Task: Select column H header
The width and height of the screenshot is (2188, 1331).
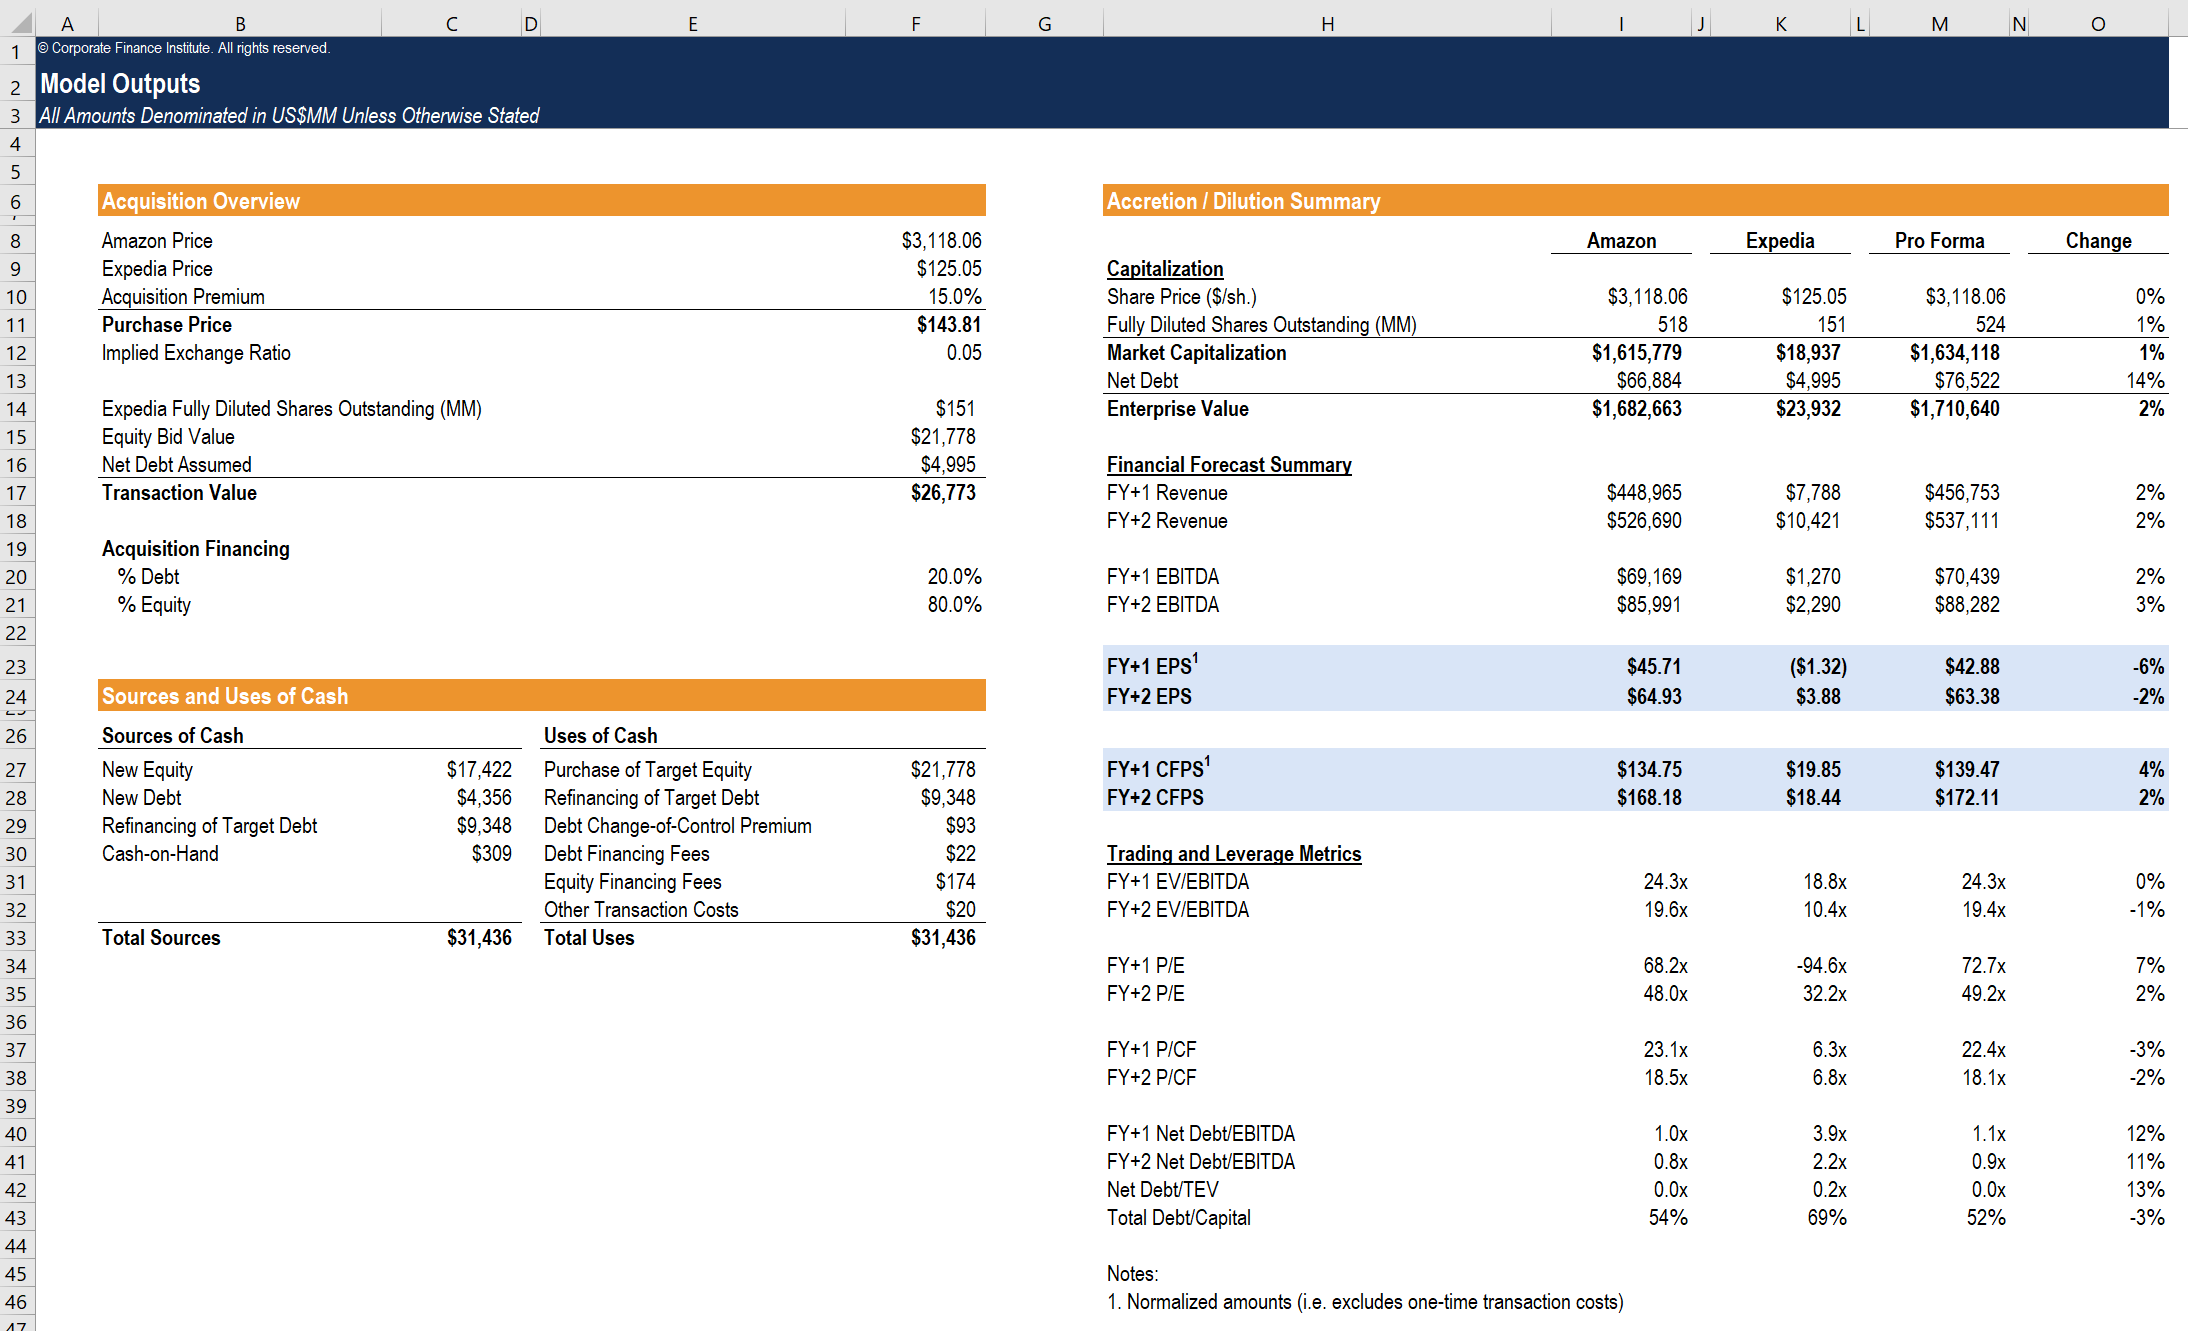Action: tap(1327, 23)
